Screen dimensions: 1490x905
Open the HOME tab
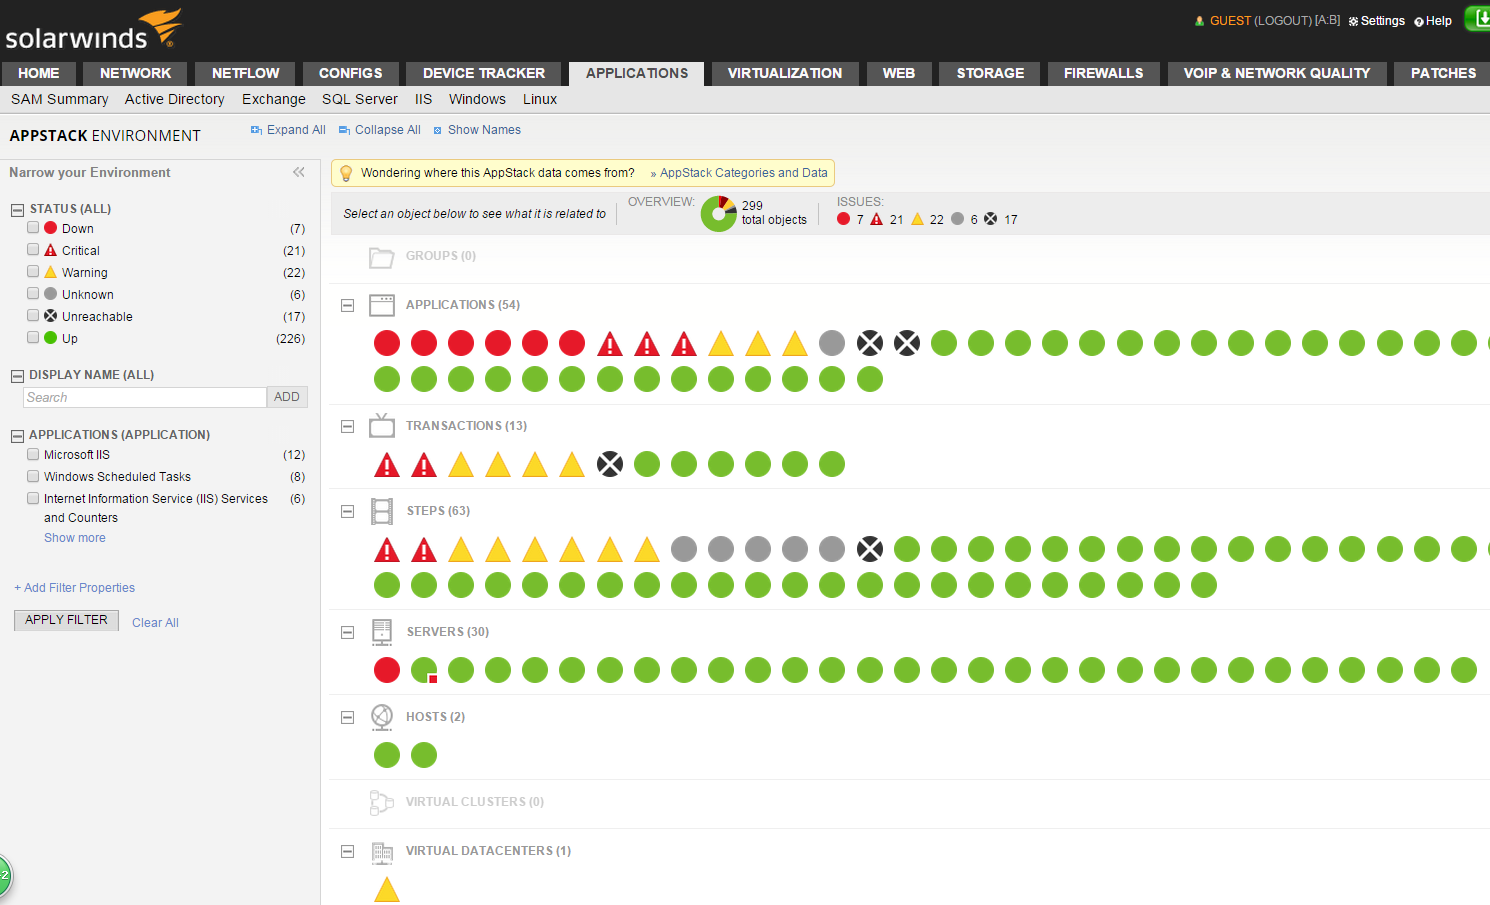39,73
